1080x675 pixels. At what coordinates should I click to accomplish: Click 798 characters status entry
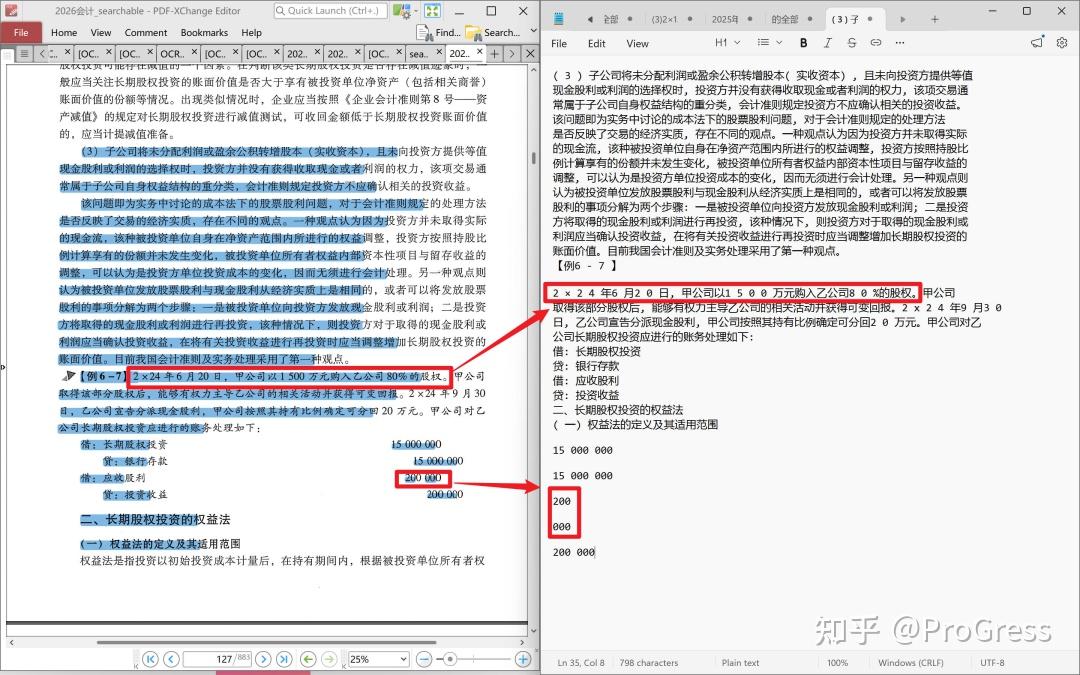pyautogui.click(x=648, y=663)
